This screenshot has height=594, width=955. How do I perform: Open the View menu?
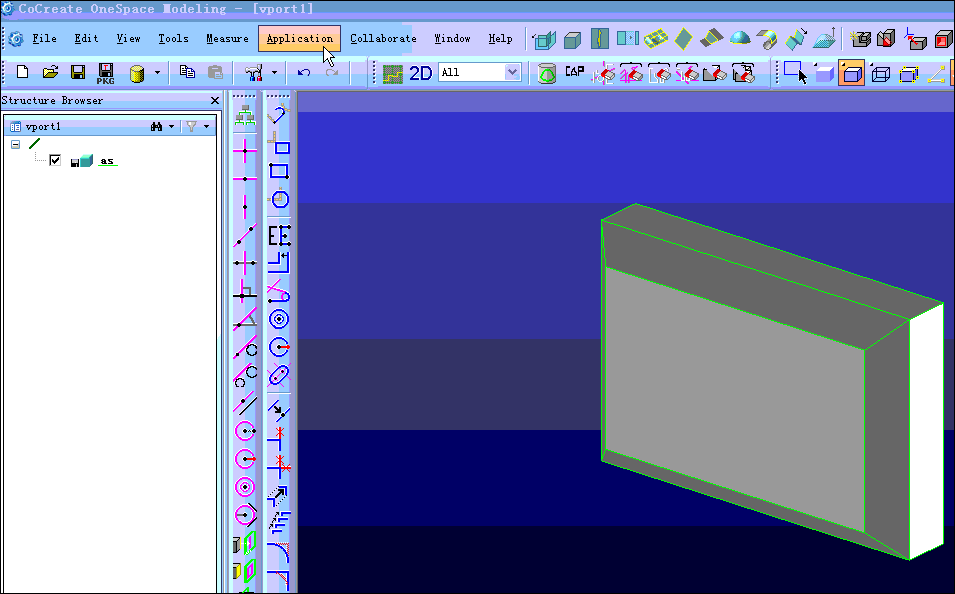[x=129, y=38]
